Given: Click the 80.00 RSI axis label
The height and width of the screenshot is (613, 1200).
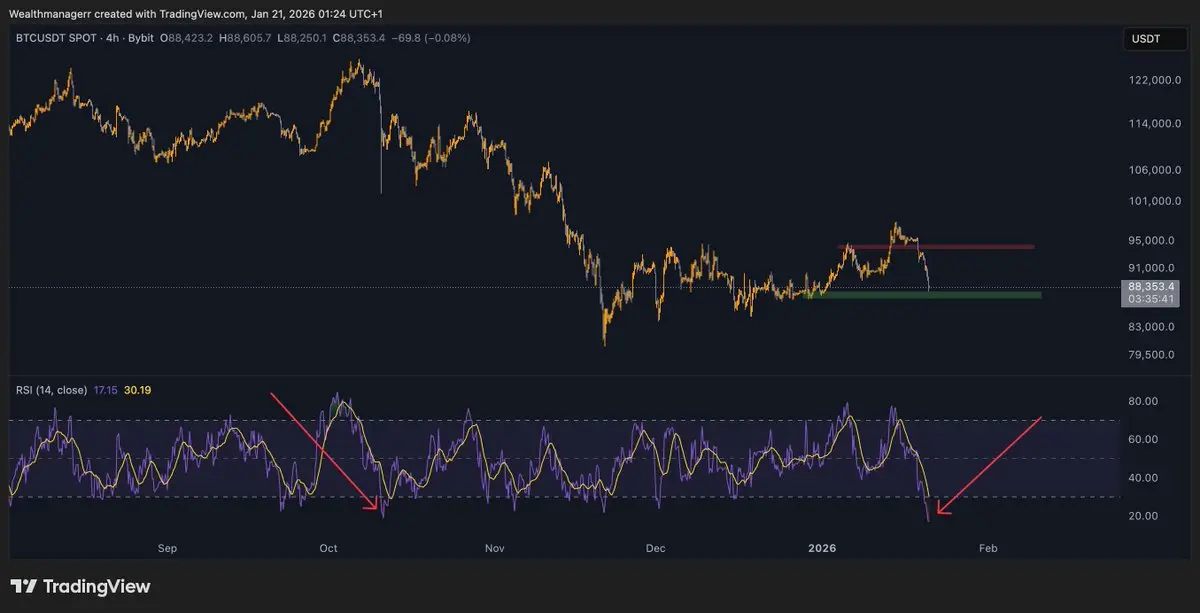Looking at the screenshot, I should pos(1143,401).
